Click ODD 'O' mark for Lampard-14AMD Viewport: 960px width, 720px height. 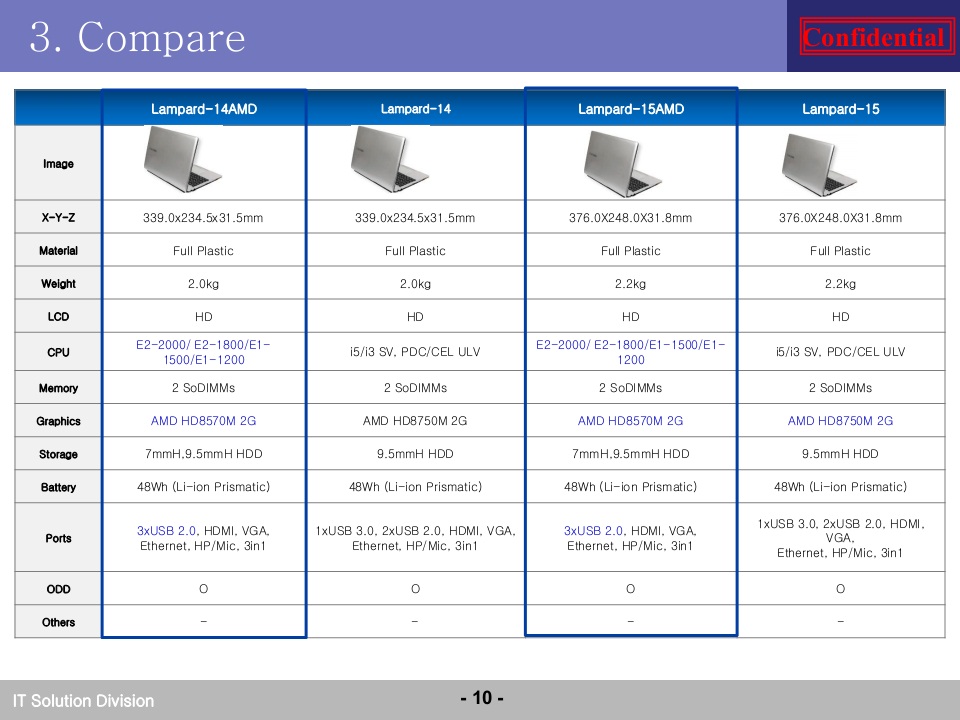click(203, 588)
